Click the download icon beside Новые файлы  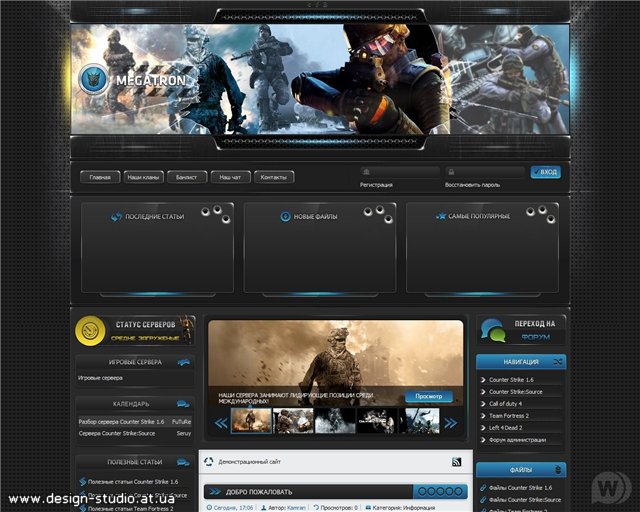[285, 216]
